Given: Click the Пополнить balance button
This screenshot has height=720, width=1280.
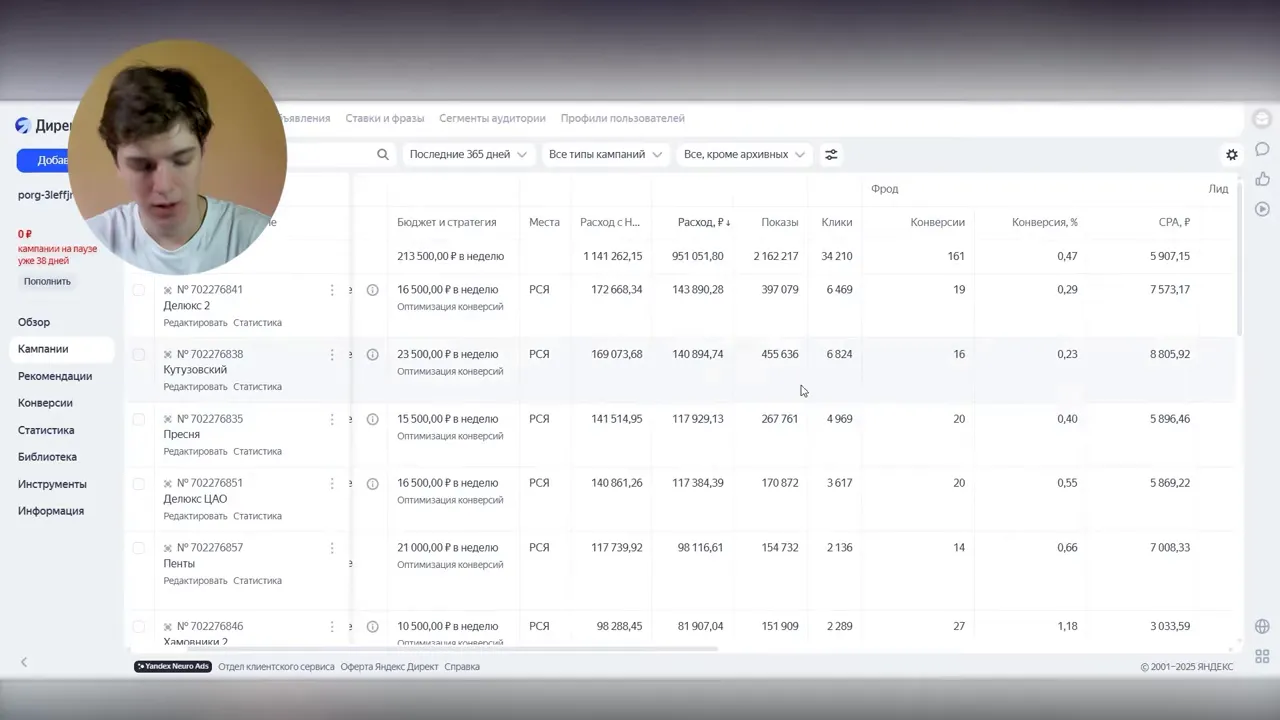Looking at the screenshot, I should [47, 282].
